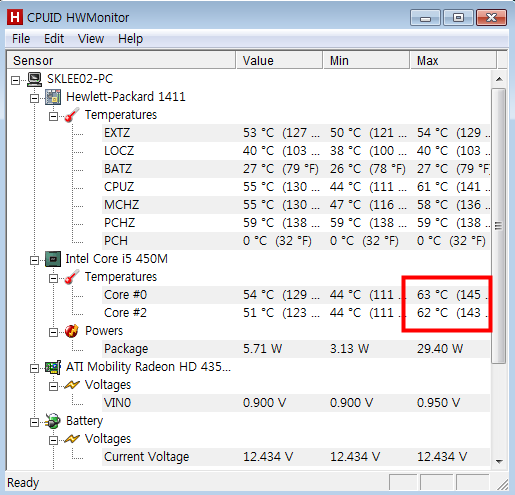Select the VIN0 voltage row
Image resolution: width=515 pixels, height=495 pixels.
click(x=296, y=403)
